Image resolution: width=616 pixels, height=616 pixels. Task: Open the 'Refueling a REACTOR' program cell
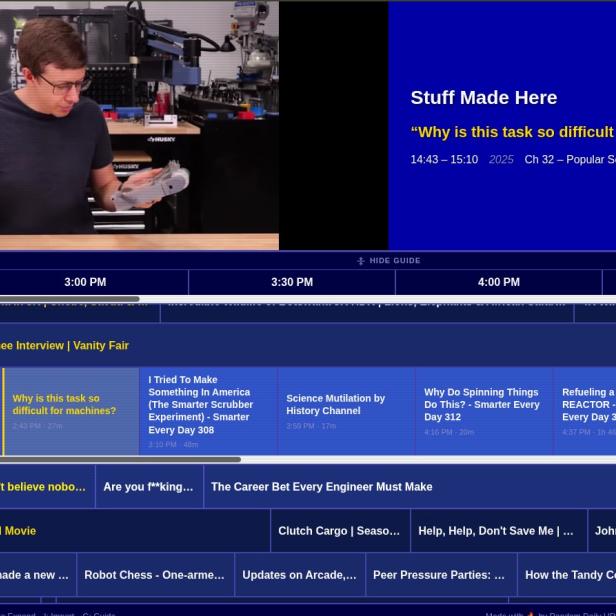(x=585, y=411)
